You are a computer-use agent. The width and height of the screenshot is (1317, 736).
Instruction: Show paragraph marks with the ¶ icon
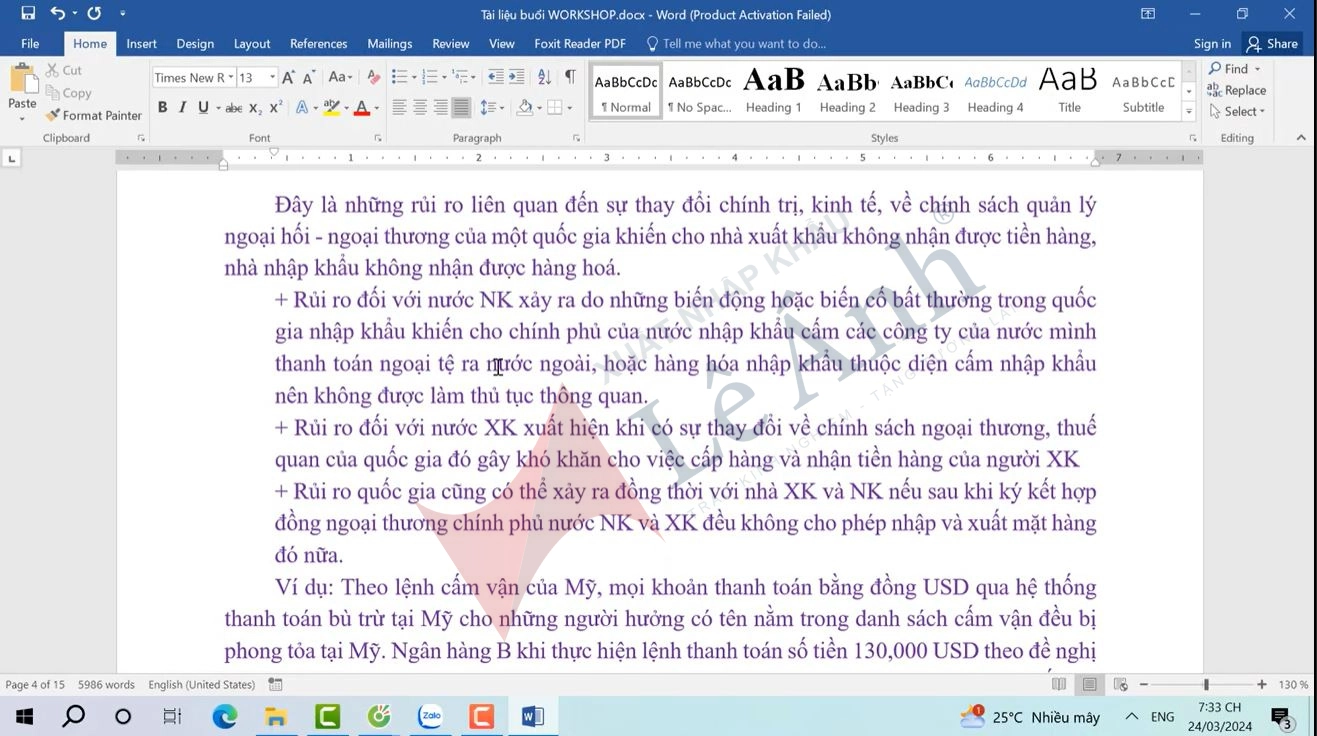coord(569,77)
